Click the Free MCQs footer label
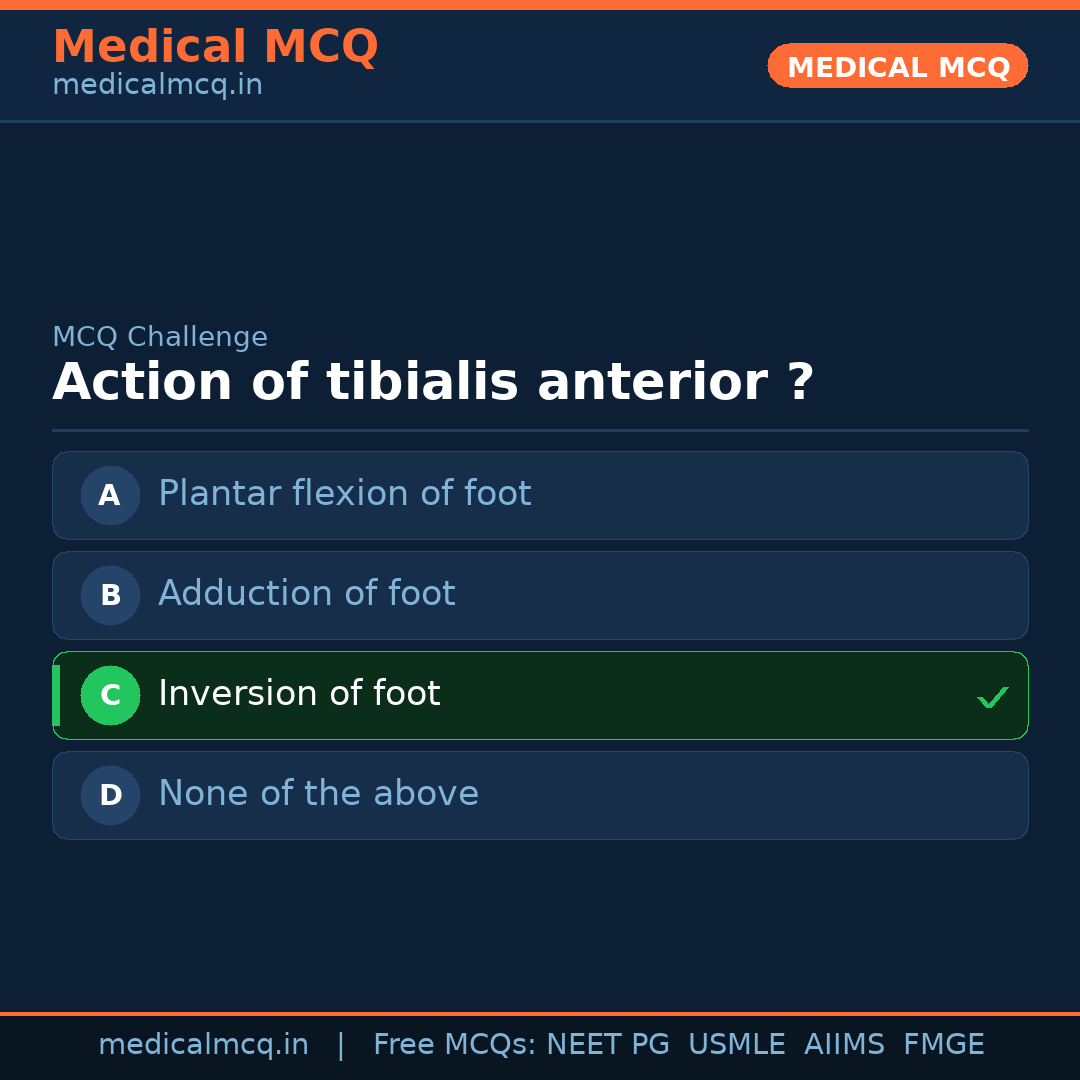 [455, 1045]
